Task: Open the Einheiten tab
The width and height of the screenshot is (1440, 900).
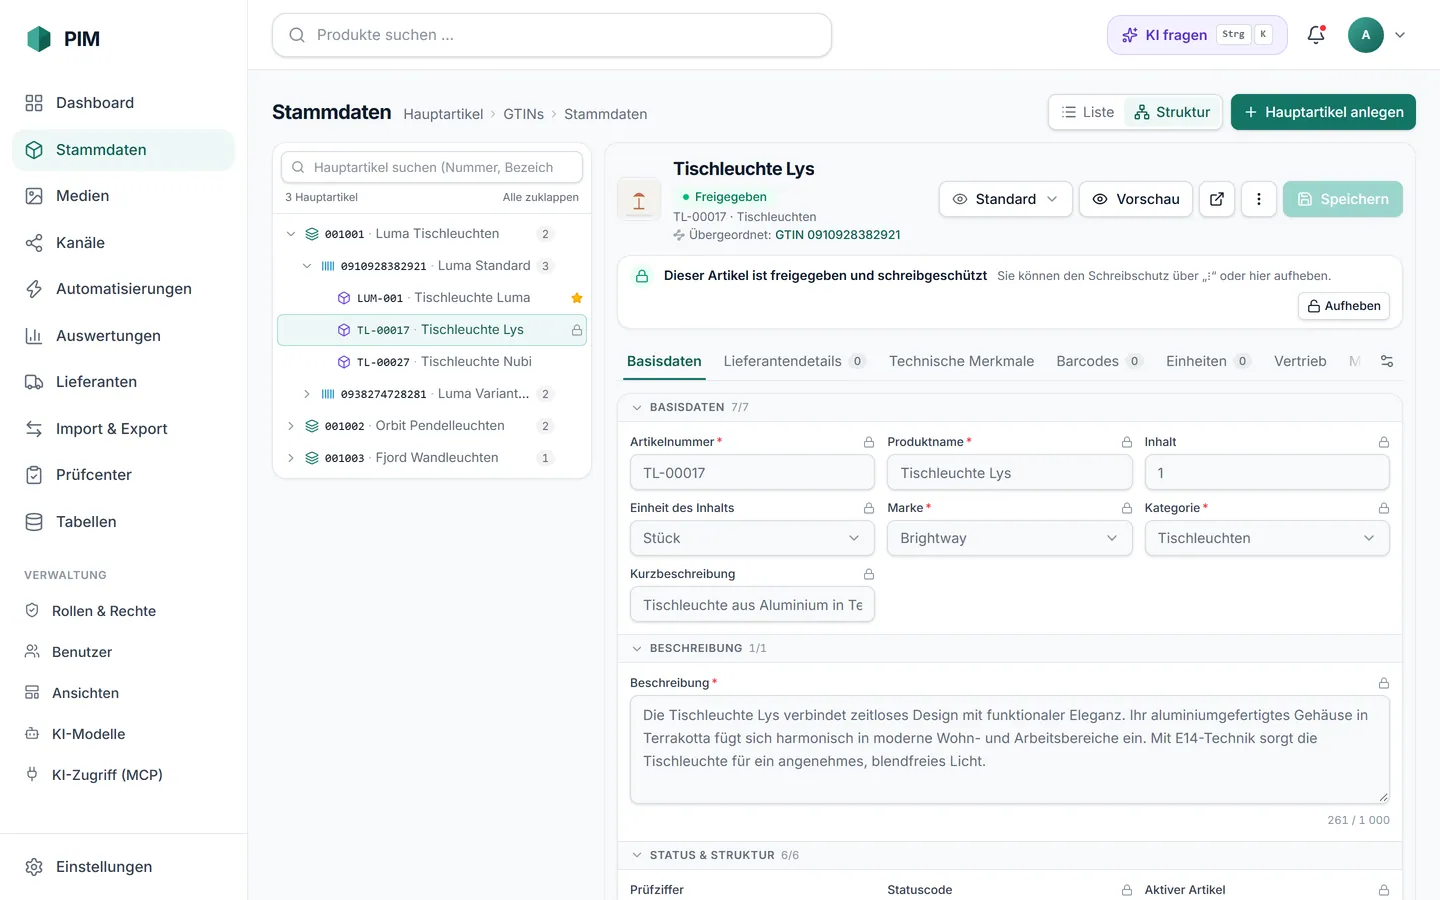Action: pyautogui.click(x=1208, y=361)
